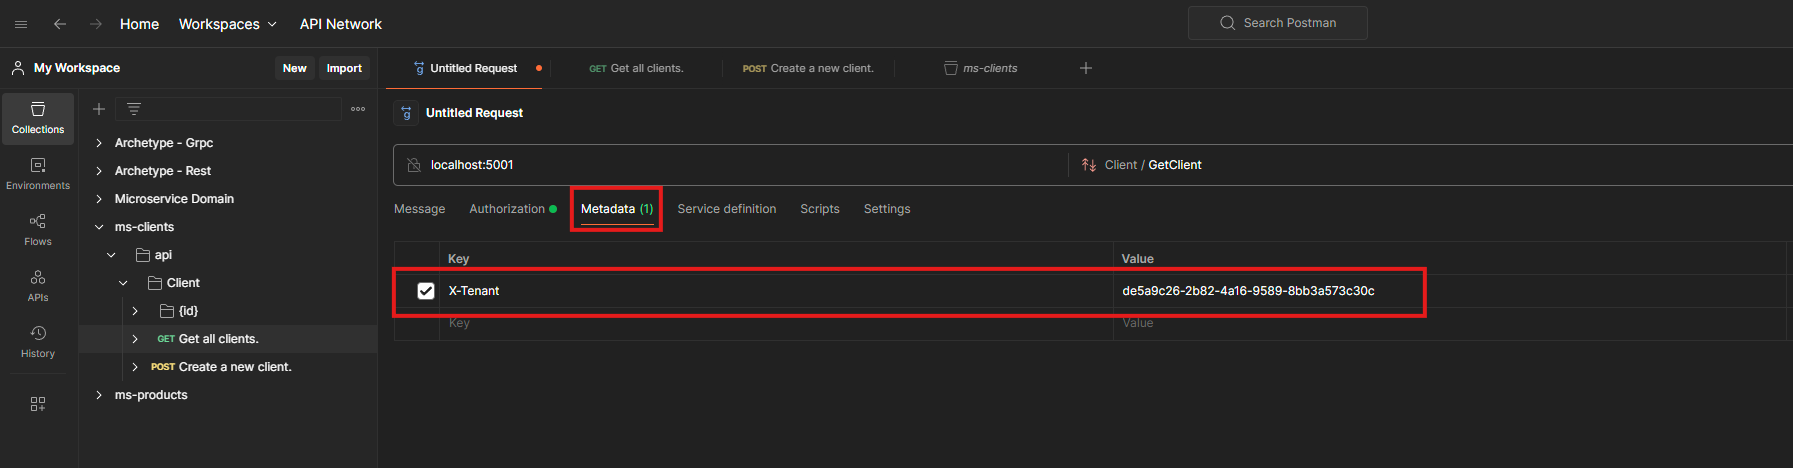
Task: Click the search magnifier icon
Action: (1227, 23)
